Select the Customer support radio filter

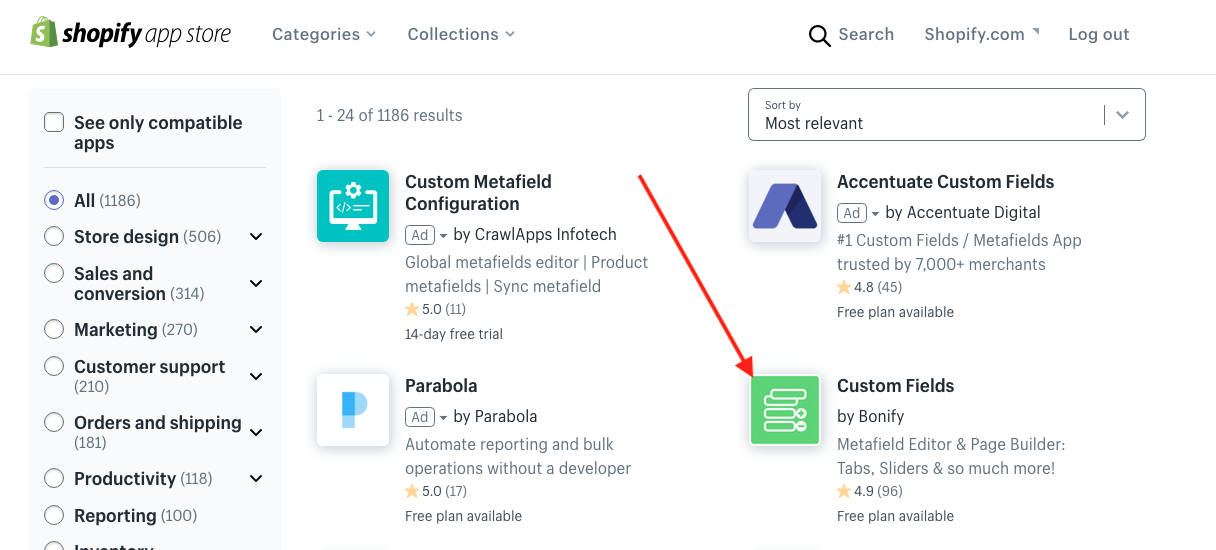click(54, 366)
